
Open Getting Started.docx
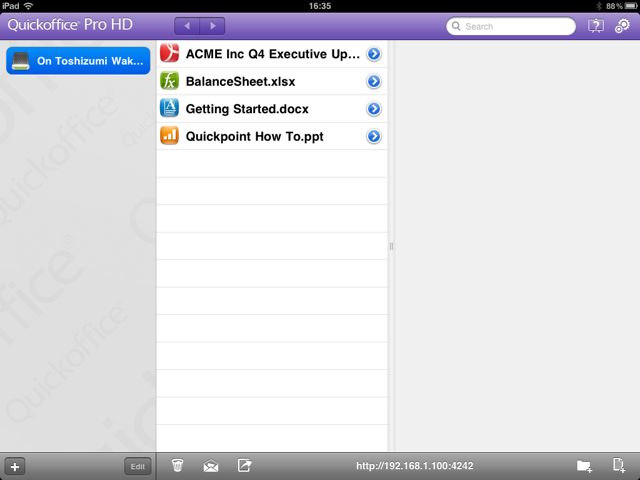(x=272, y=109)
